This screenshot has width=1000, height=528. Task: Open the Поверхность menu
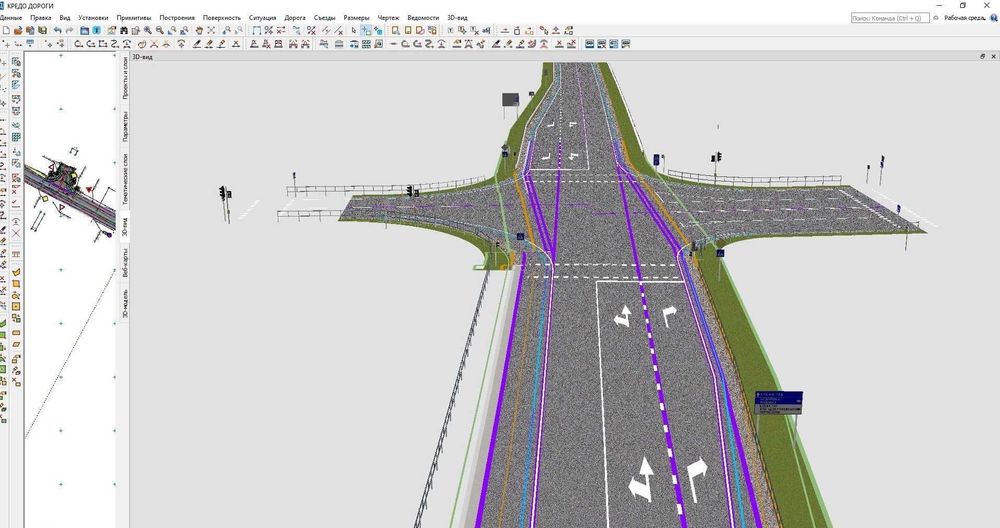(222, 18)
